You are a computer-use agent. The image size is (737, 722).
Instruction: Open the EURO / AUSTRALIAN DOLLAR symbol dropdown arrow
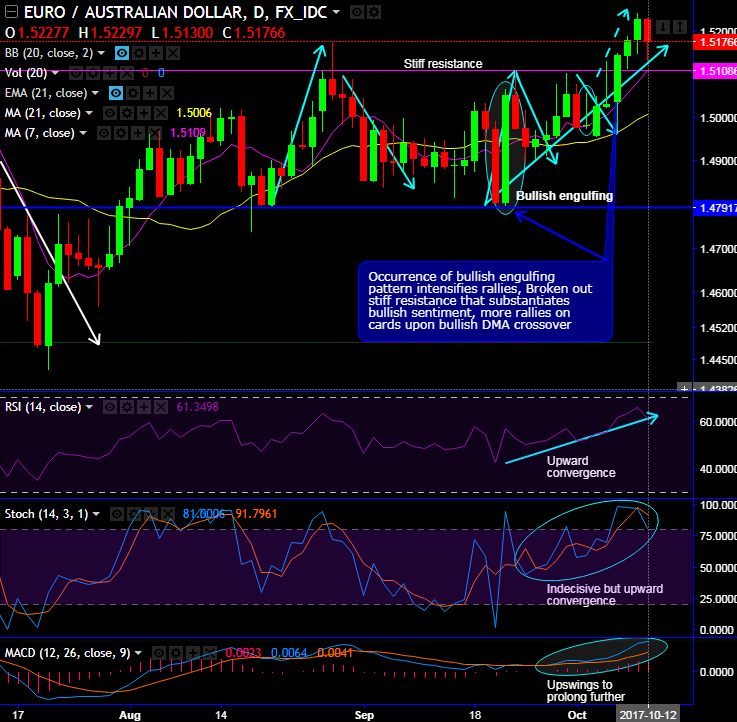pos(336,12)
